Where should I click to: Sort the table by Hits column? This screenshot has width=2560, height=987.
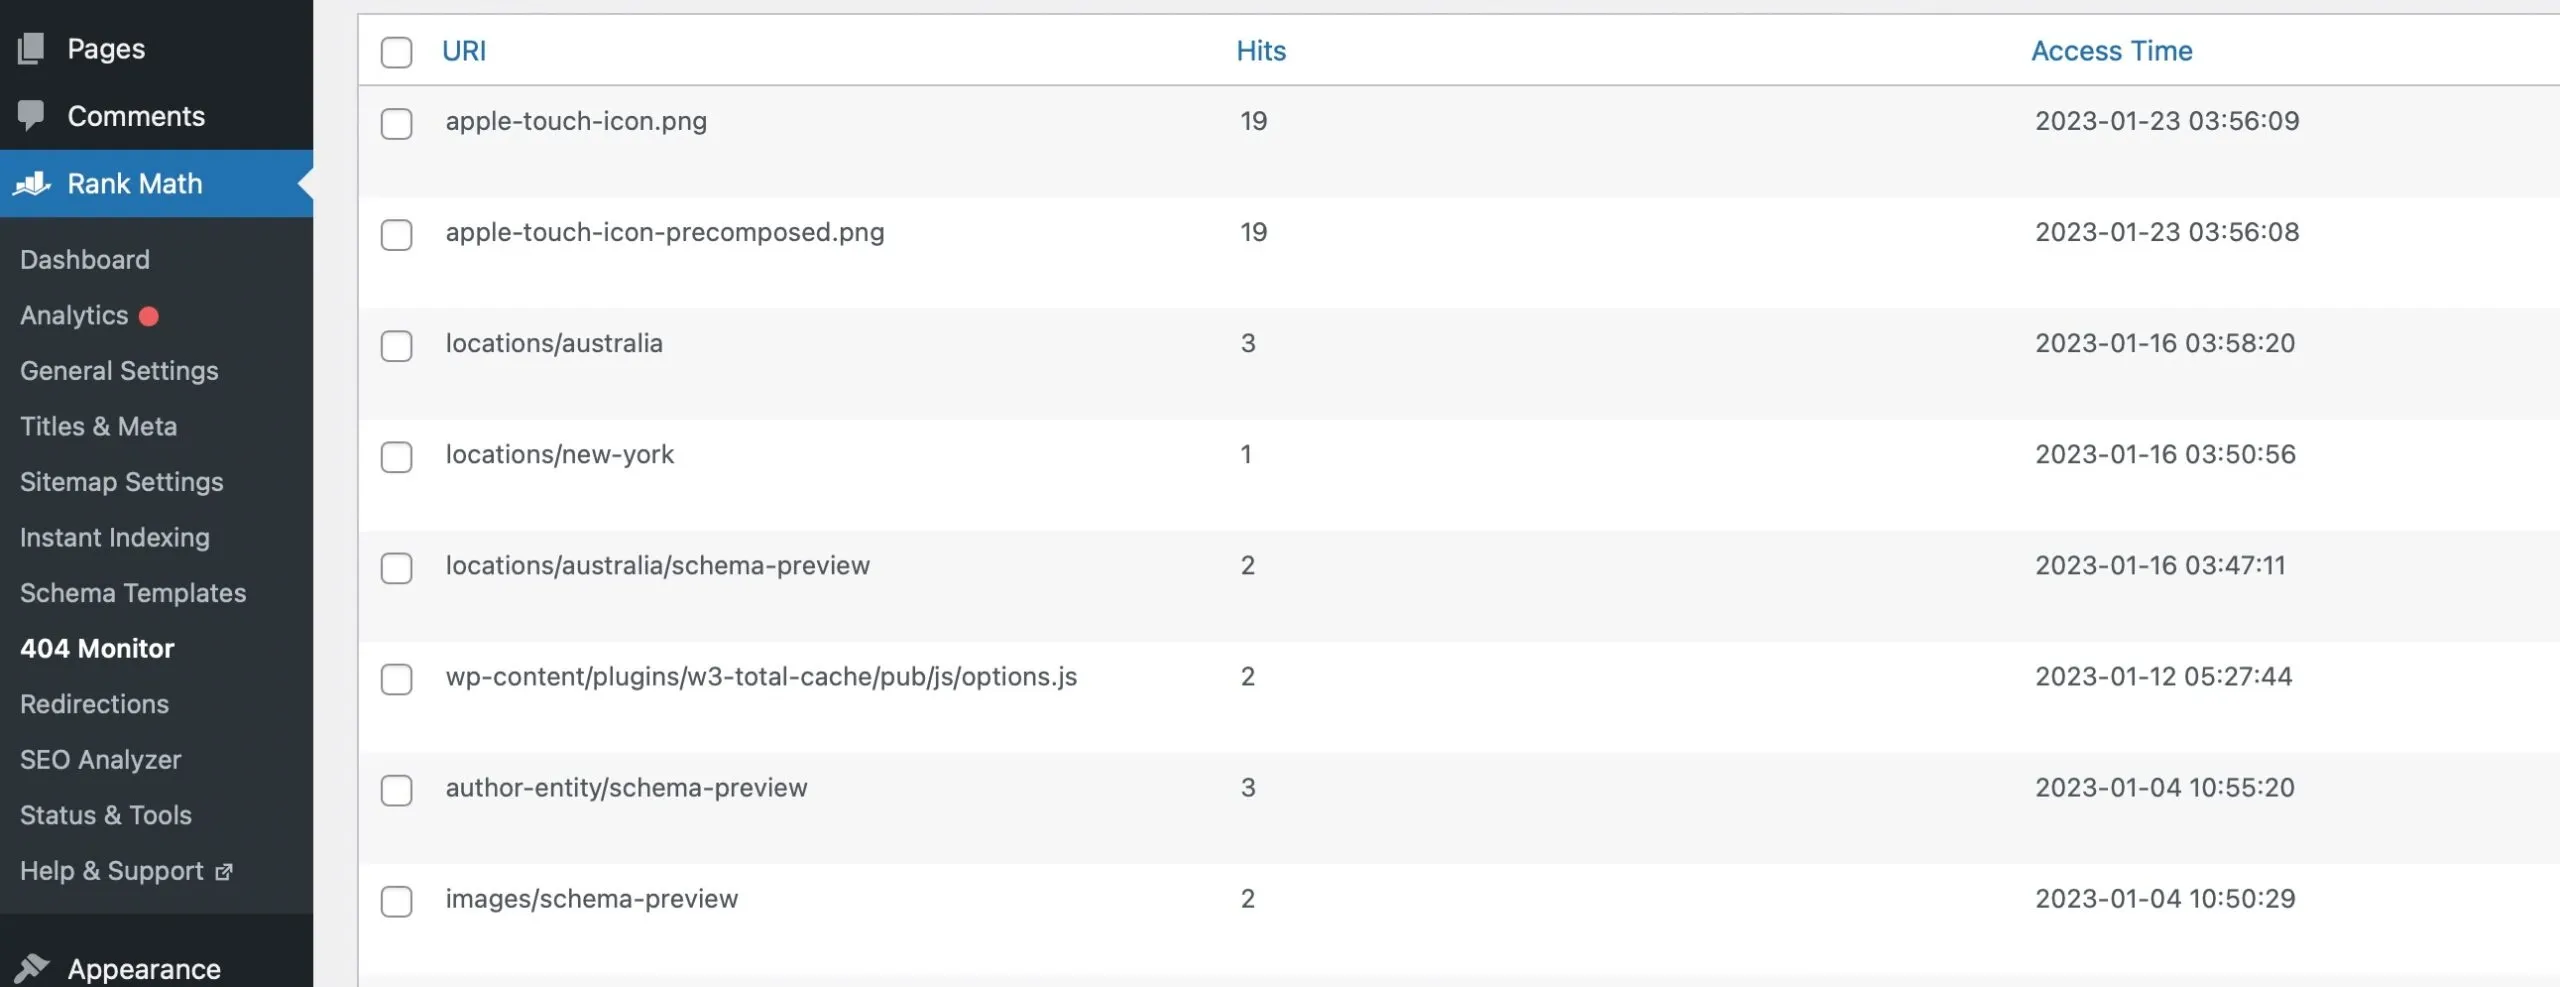[1261, 51]
